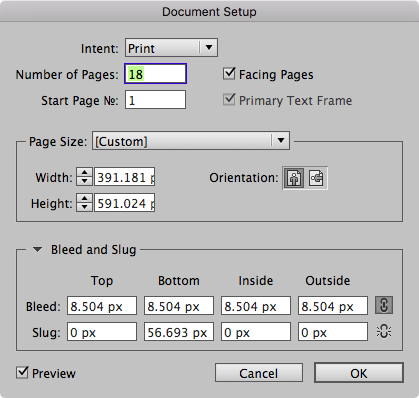419x398 pixels.
Task: Click the Facing Pages label
Action: (276, 75)
